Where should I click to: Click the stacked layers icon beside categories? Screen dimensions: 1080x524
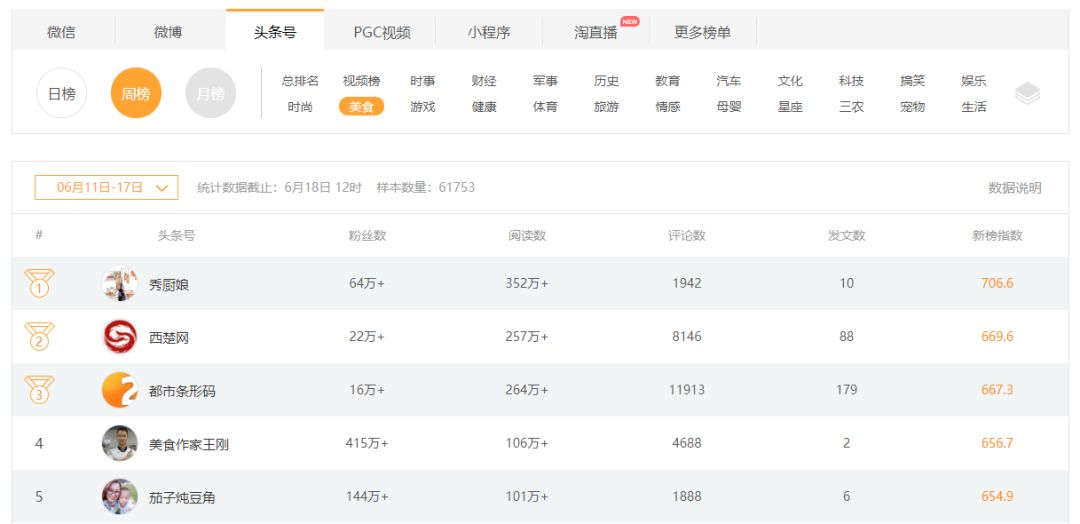(1027, 94)
